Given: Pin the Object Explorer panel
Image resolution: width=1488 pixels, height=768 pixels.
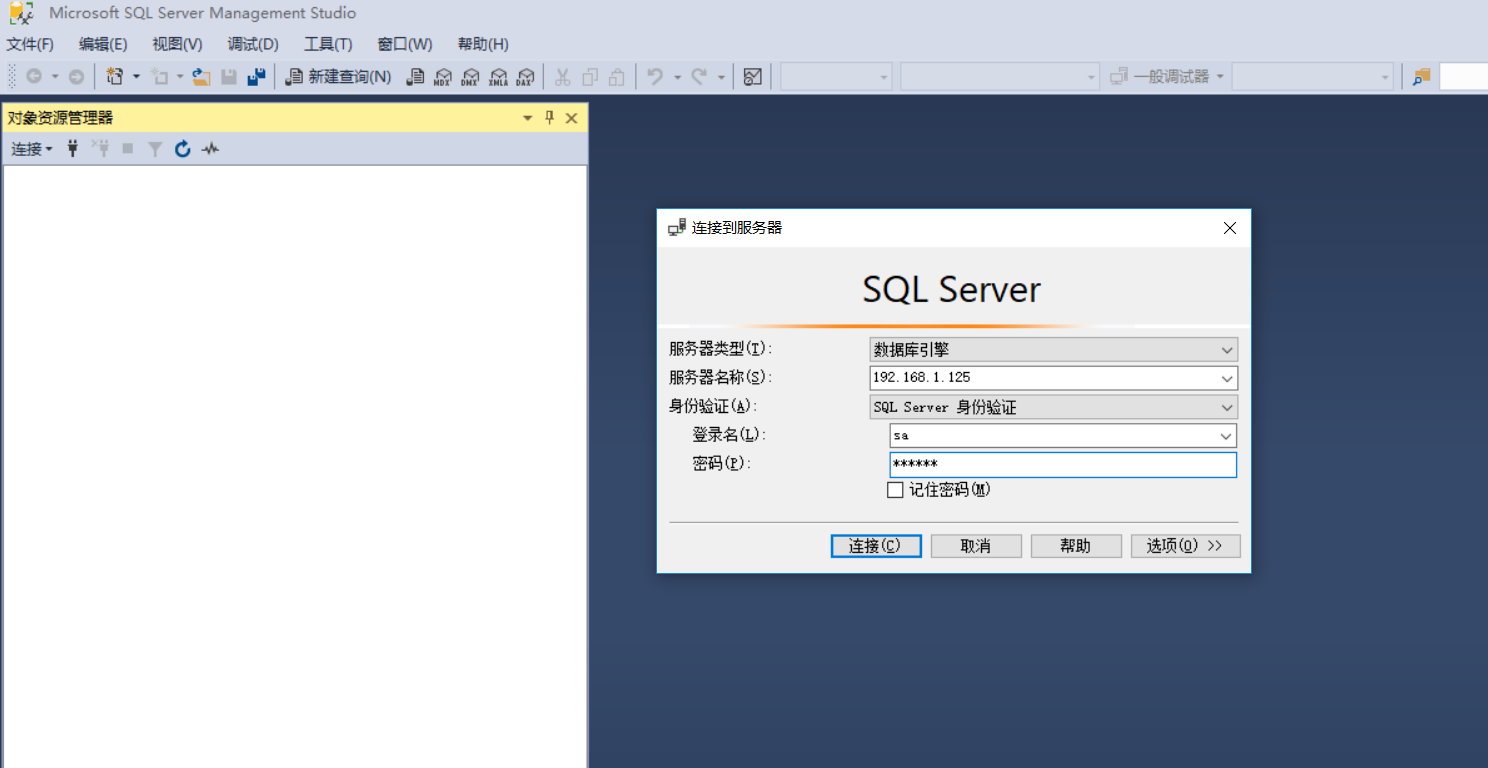Looking at the screenshot, I should coord(548,117).
